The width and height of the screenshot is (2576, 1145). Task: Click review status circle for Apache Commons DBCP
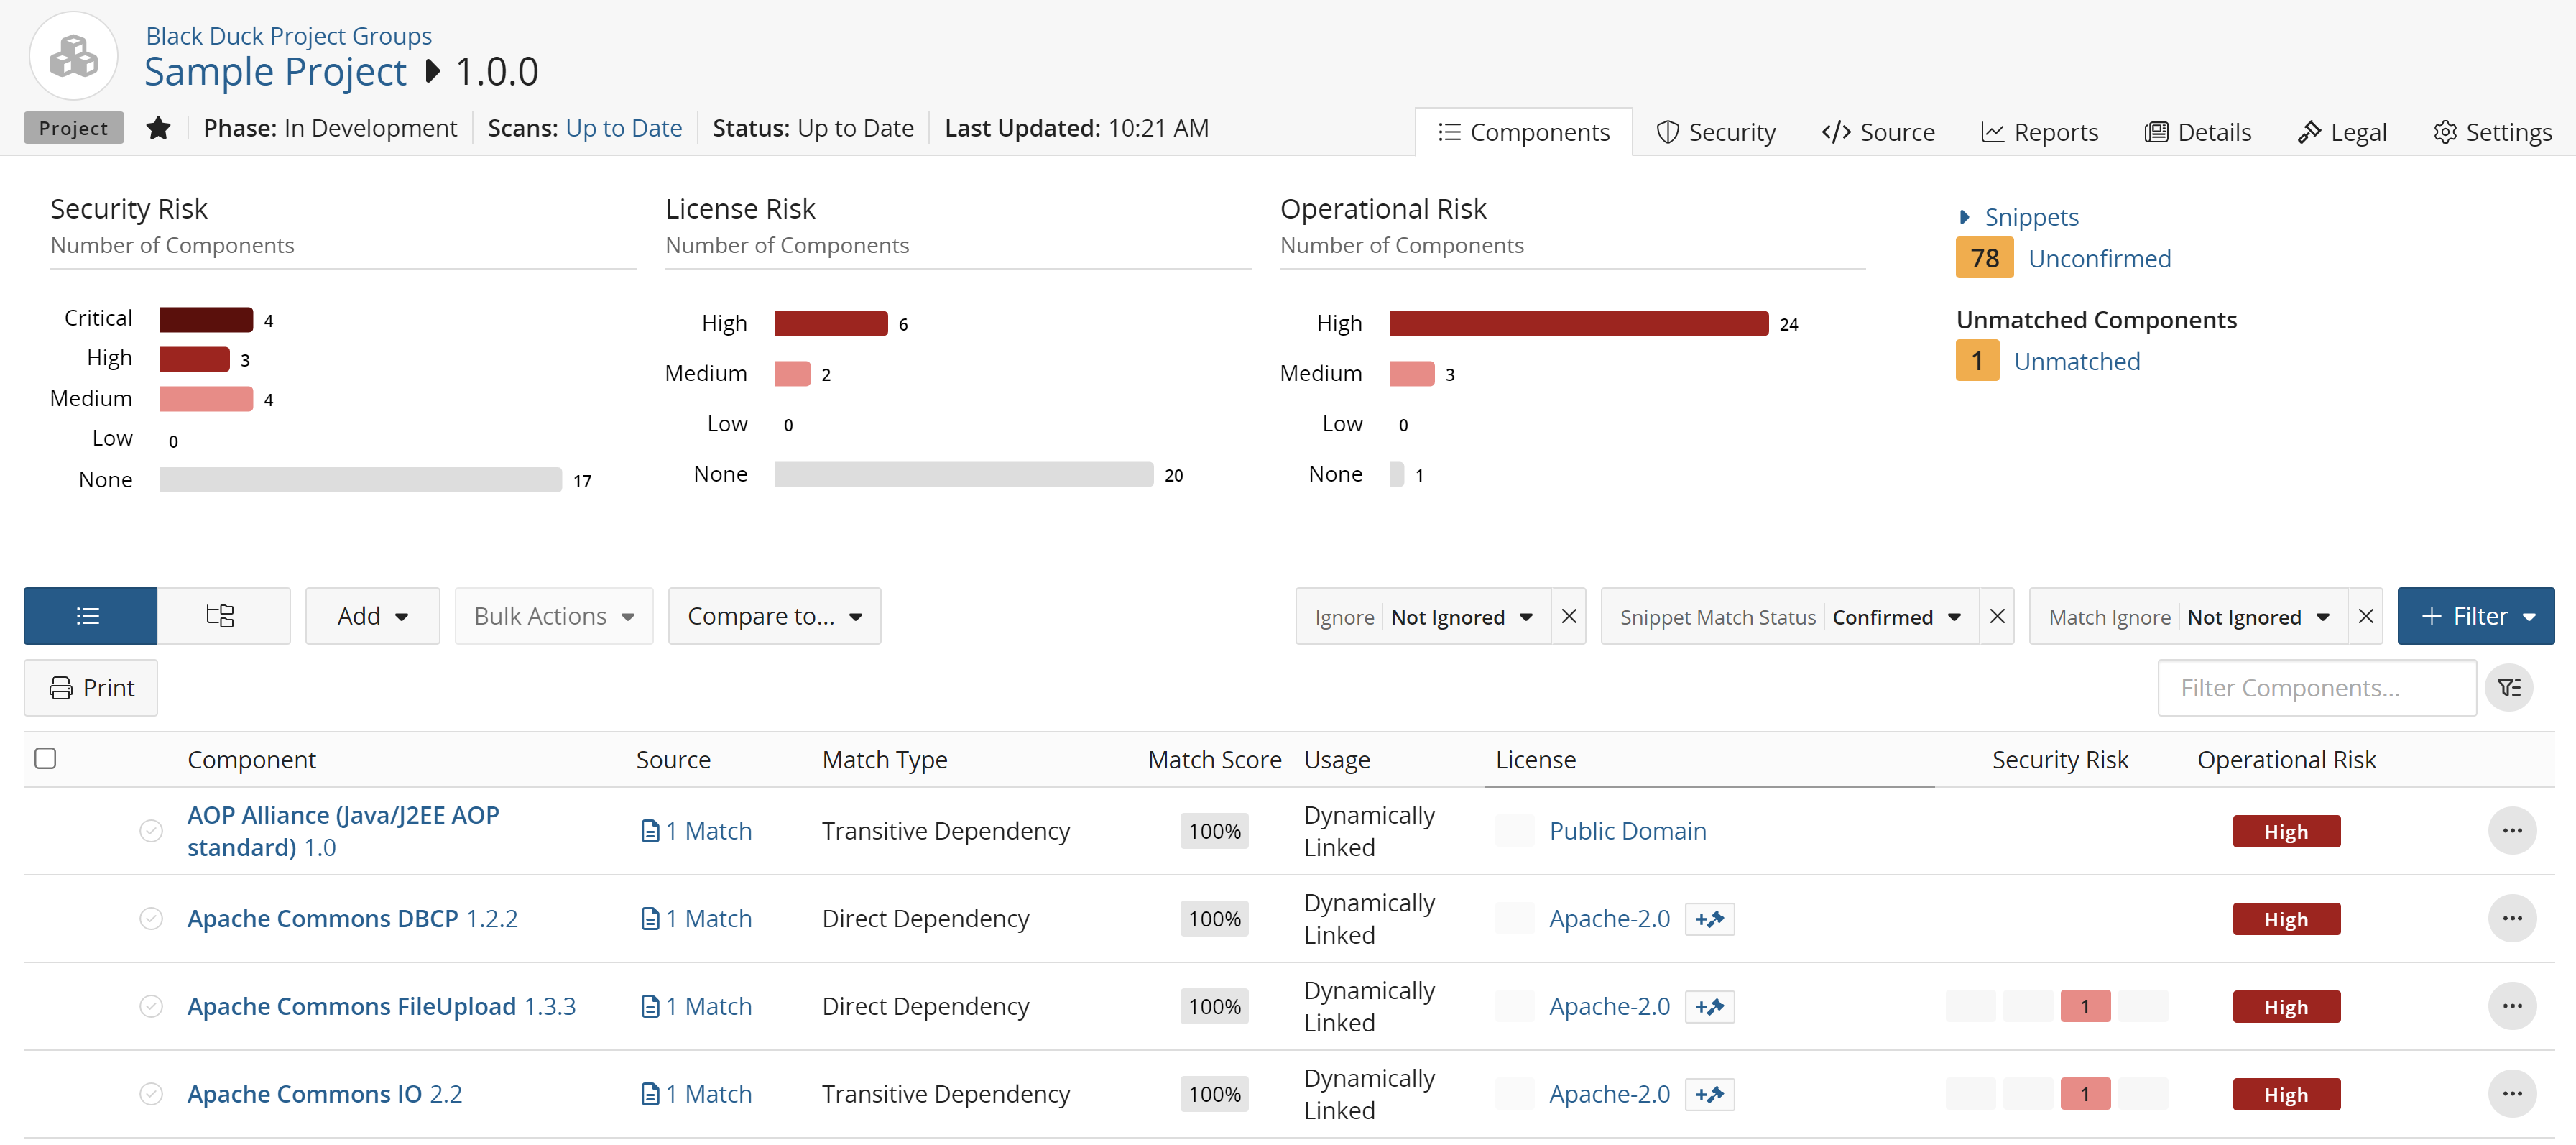coord(151,919)
